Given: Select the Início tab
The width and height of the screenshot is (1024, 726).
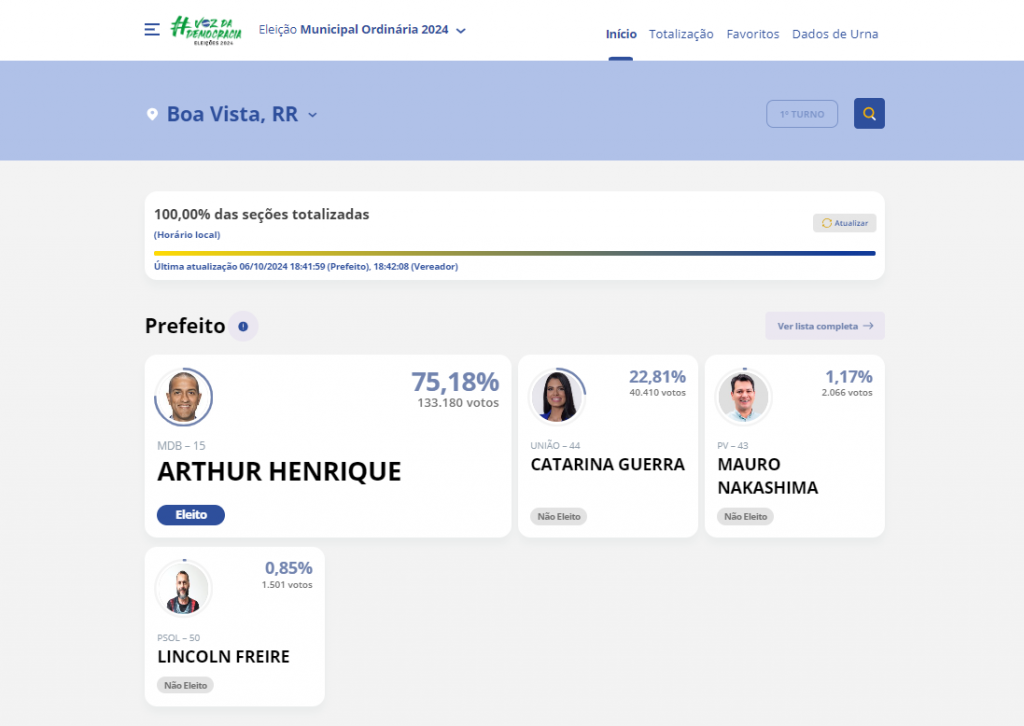Looking at the screenshot, I should [621, 34].
